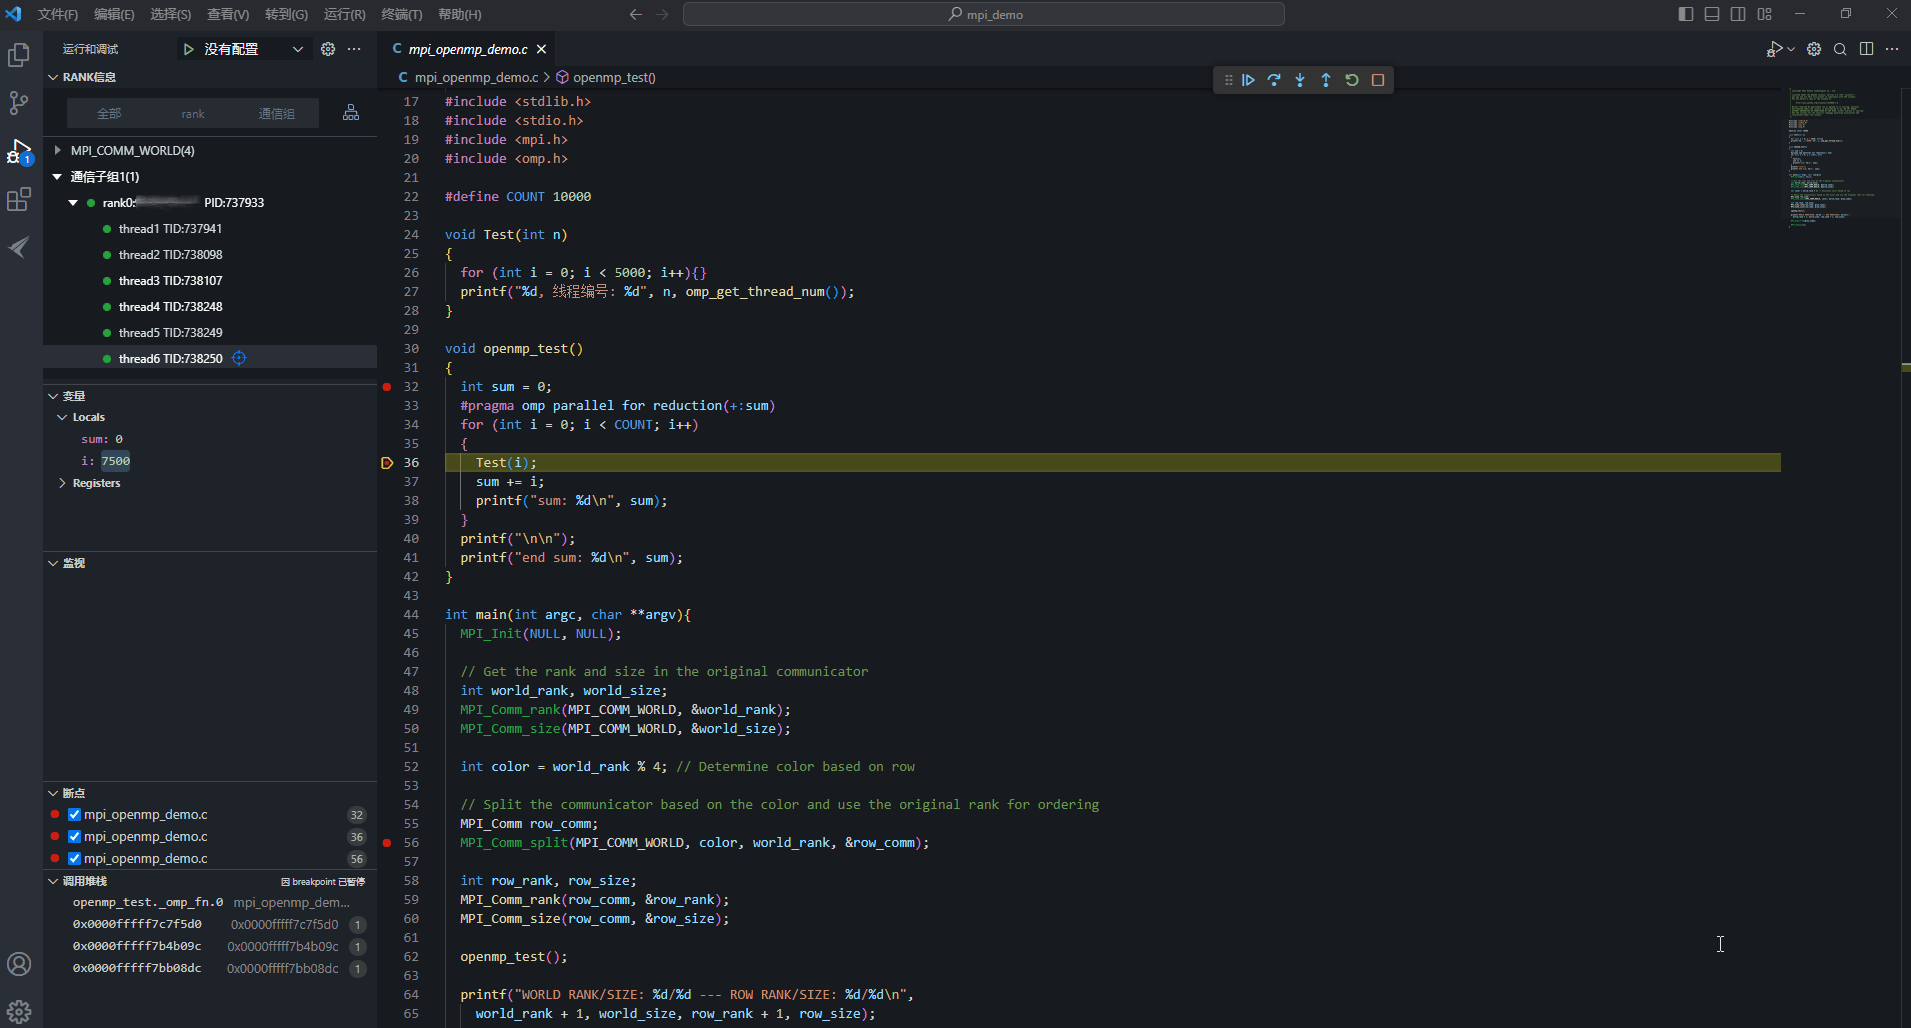The width and height of the screenshot is (1911, 1028).
Task: Open the Run and Debug view
Action: [x=19, y=151]
